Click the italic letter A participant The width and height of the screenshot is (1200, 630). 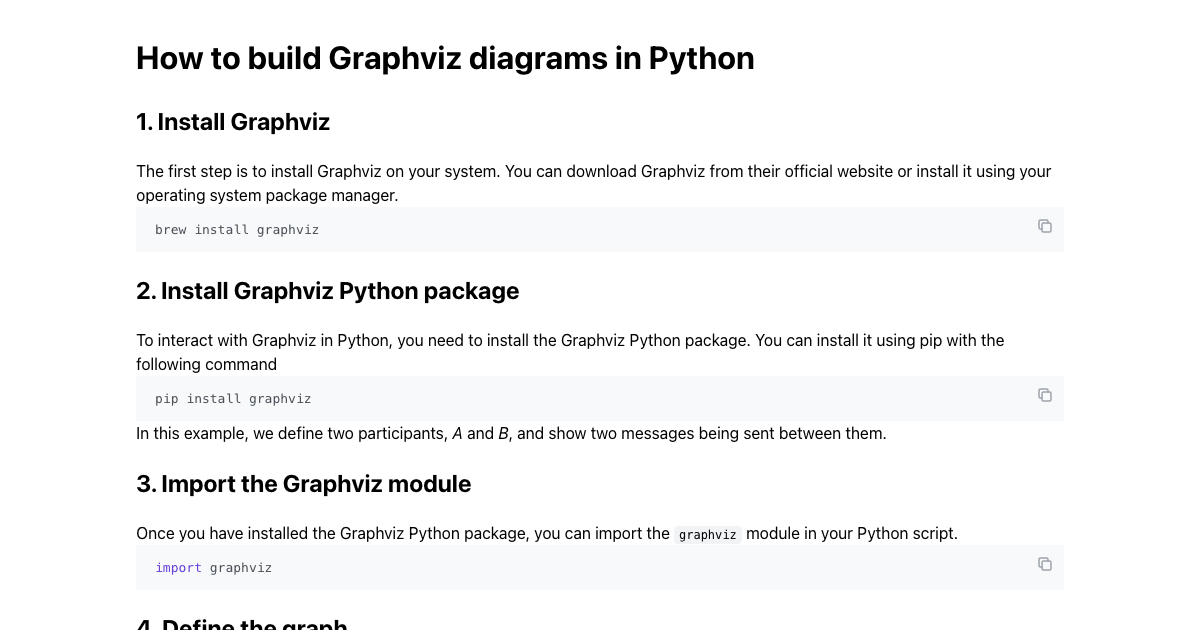pyautogui.click(x=457, y=434)
